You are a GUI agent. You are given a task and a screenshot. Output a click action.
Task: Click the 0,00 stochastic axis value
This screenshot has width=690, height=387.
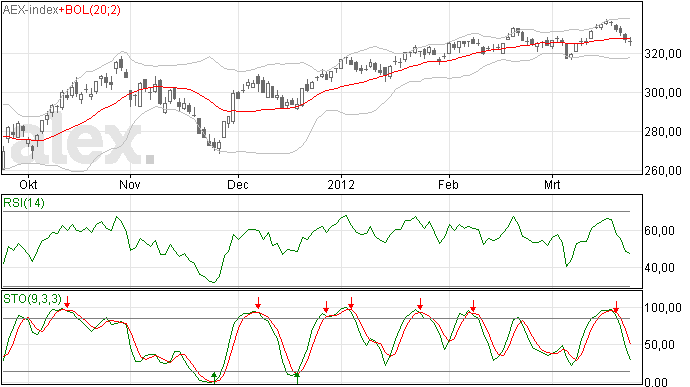[656, 382]
